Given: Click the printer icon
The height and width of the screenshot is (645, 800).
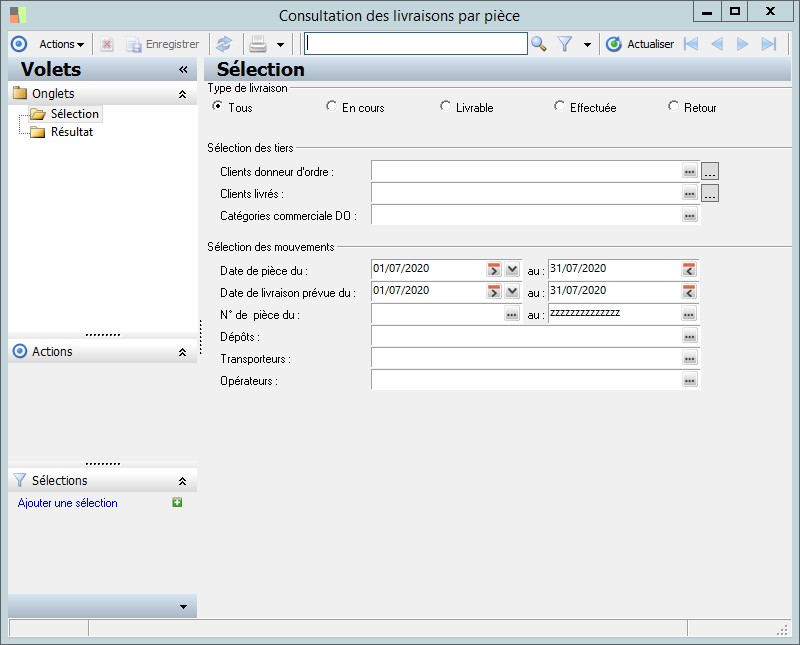Looking at the screenshot, I should 258,44.
